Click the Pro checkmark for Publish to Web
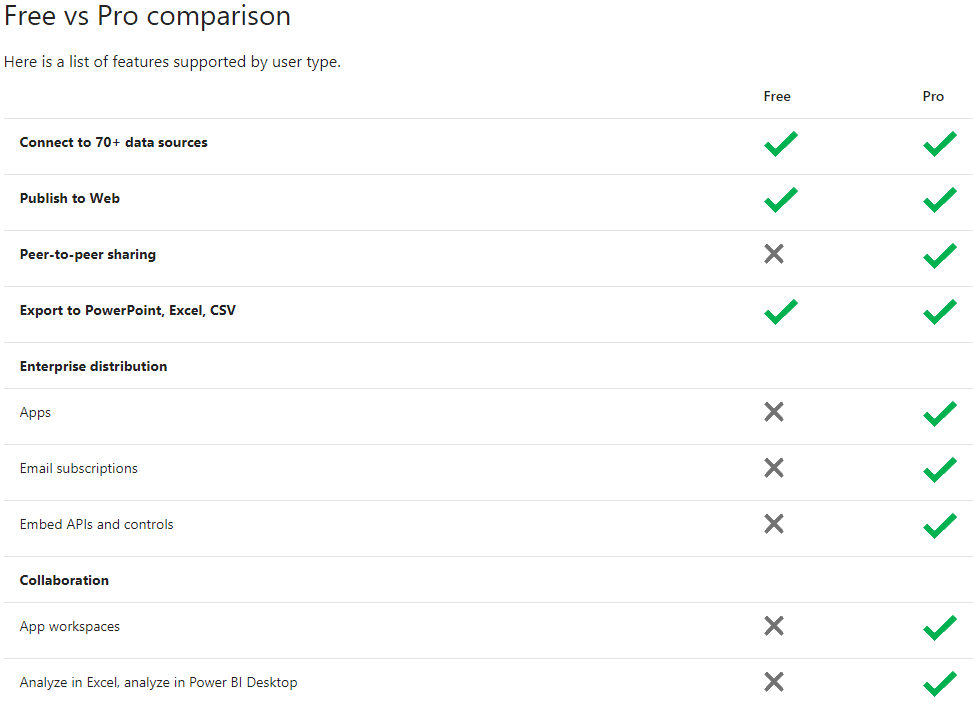Viewport: 973px width, 718px height. (x=939, y=200)
